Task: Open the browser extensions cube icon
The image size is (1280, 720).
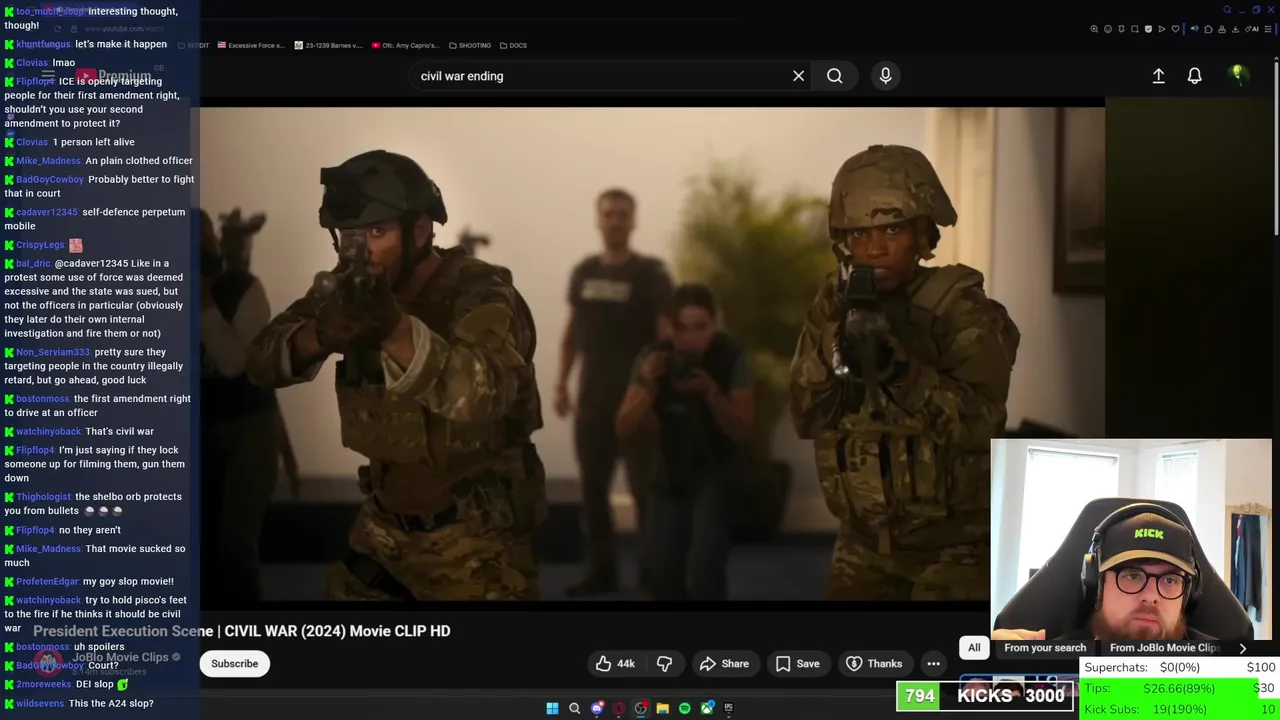Action: tap(1208, 29)
